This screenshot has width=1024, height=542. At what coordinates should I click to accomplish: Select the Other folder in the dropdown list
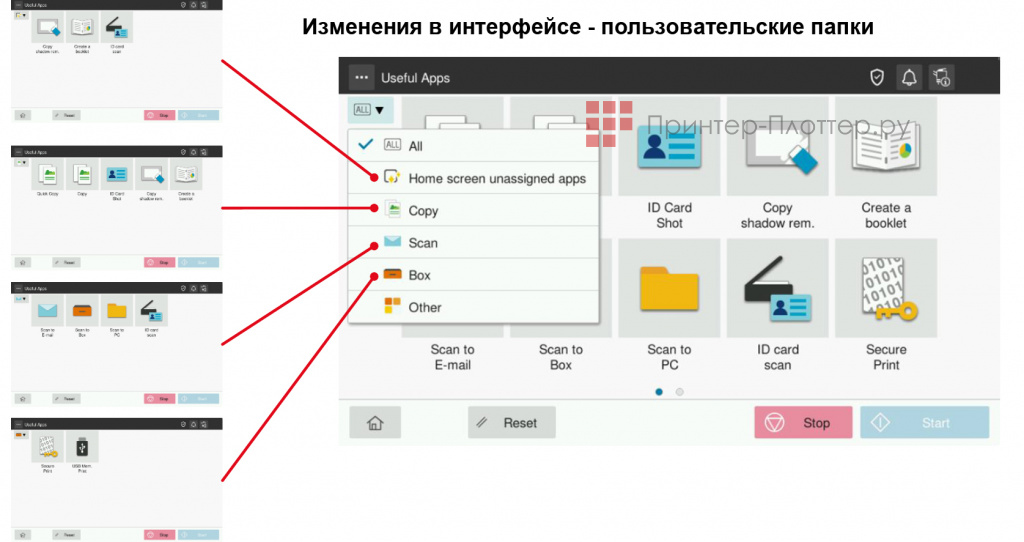(473, 307)
